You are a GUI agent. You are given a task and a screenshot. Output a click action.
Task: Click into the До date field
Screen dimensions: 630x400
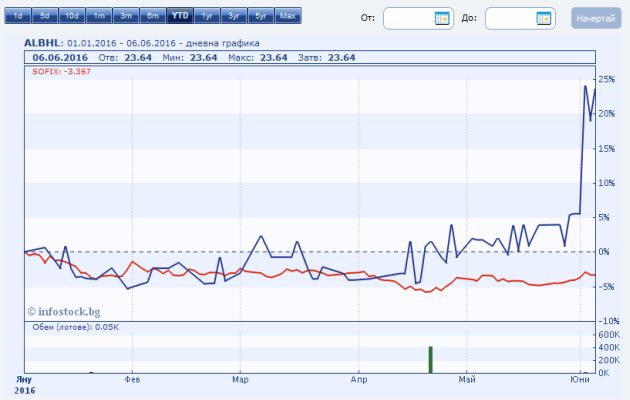click(x=510, y=18)
